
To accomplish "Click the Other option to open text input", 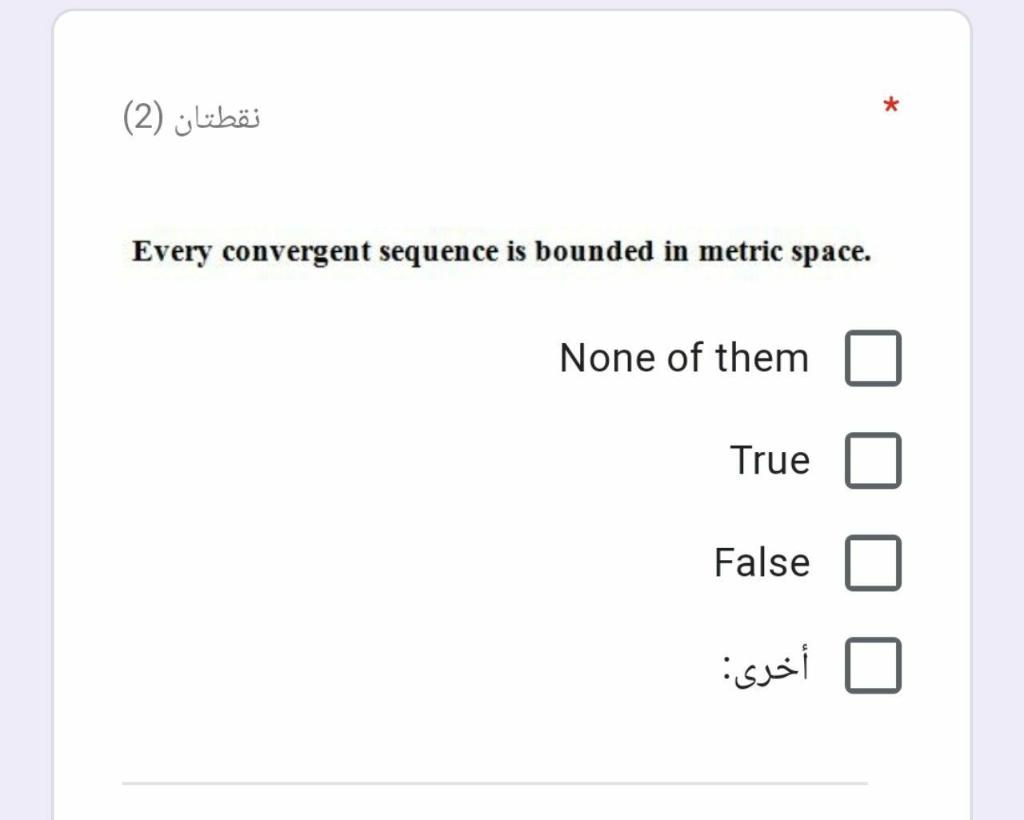I will tap(873, 663).
